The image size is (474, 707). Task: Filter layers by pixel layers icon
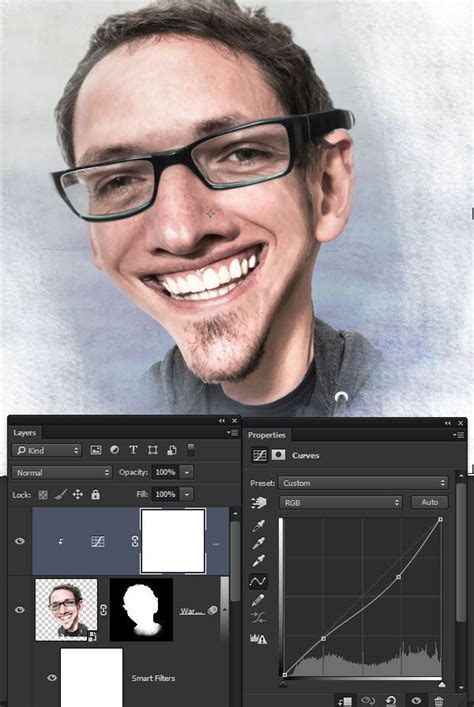click(x=96, y=450)
